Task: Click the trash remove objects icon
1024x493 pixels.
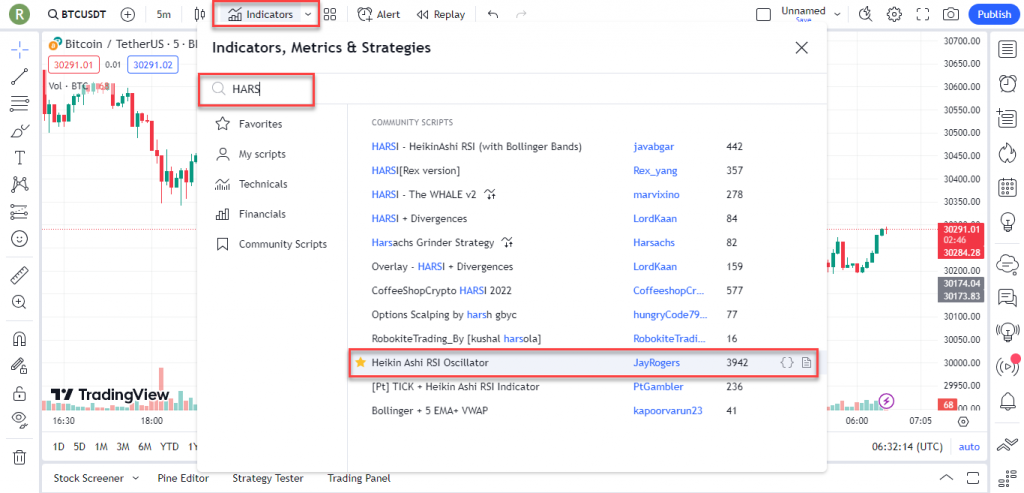Action: click(x=19, y=457)
